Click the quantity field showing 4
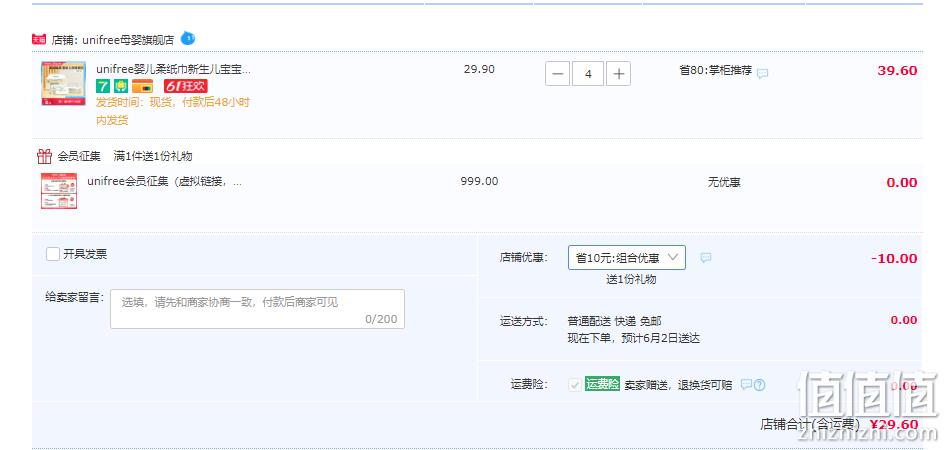Viewport: 947px width, 450px height. 588,74
